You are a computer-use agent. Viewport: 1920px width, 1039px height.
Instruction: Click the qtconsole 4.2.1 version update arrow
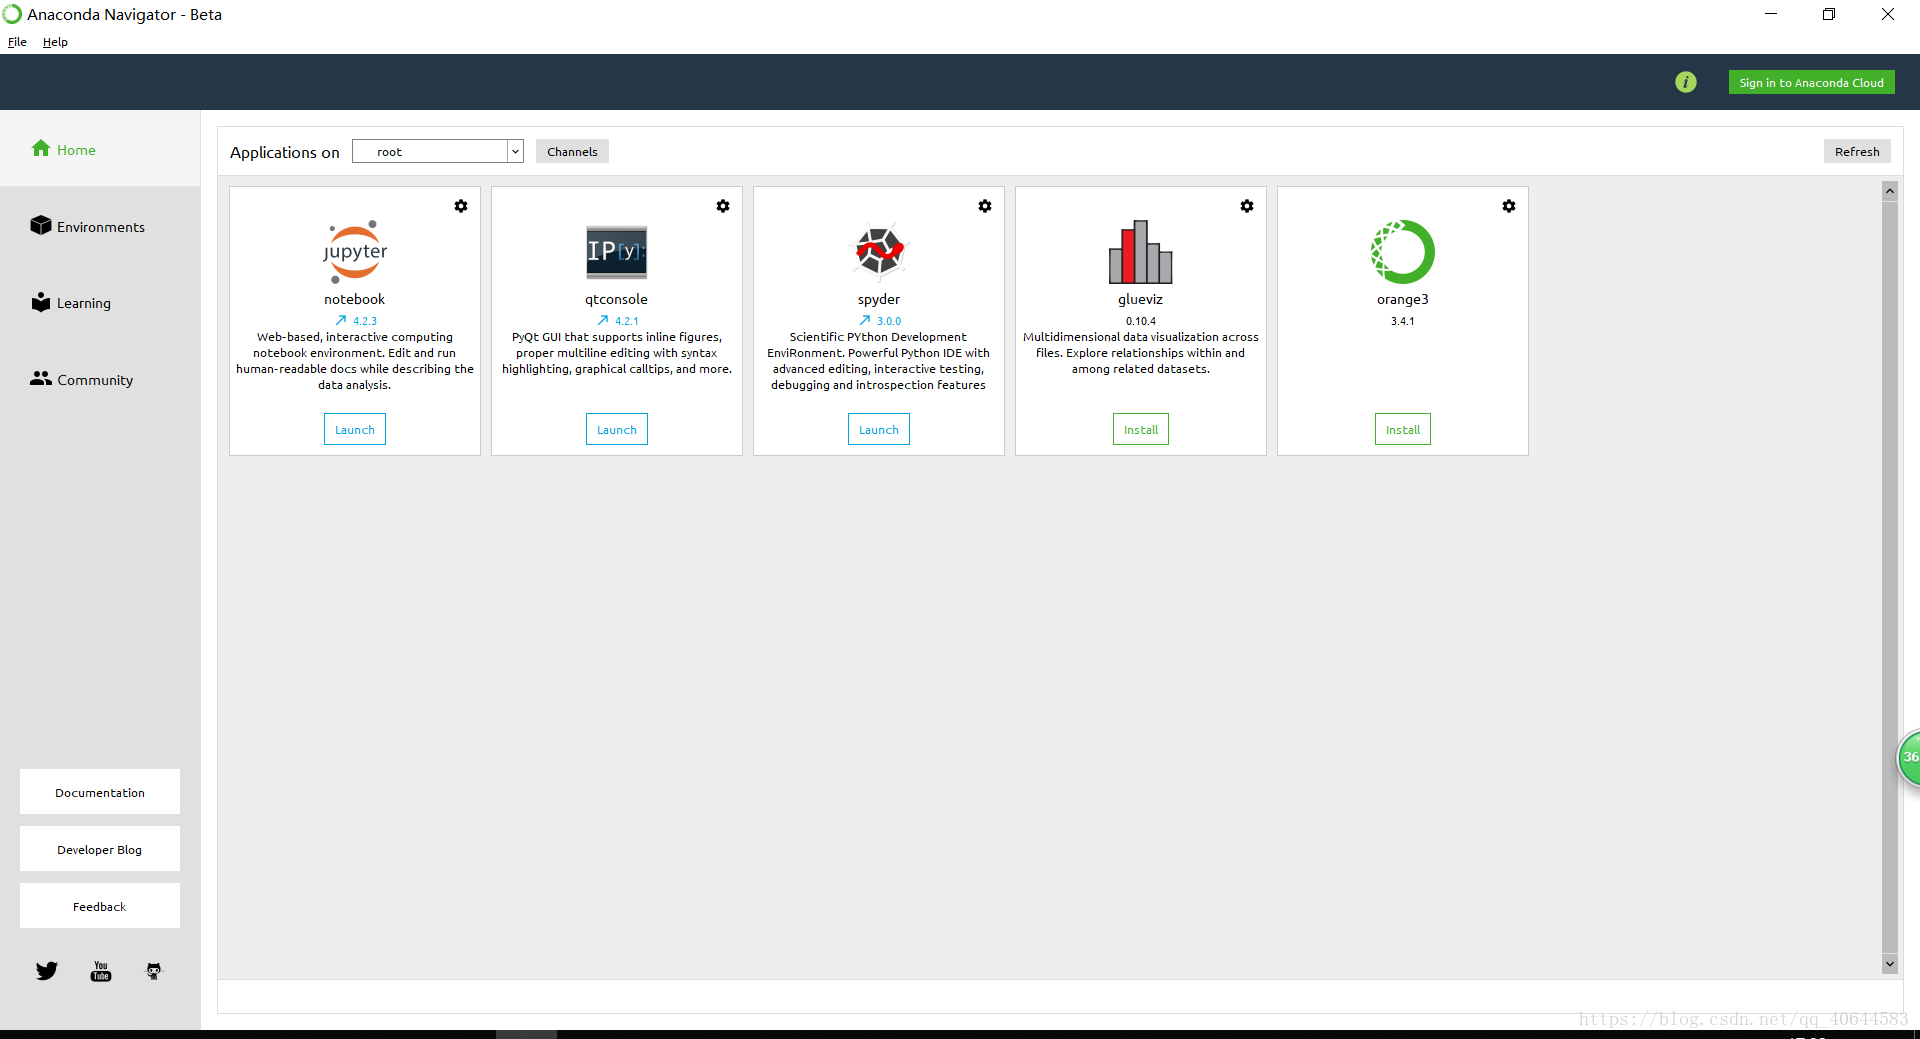click(603, 321)
